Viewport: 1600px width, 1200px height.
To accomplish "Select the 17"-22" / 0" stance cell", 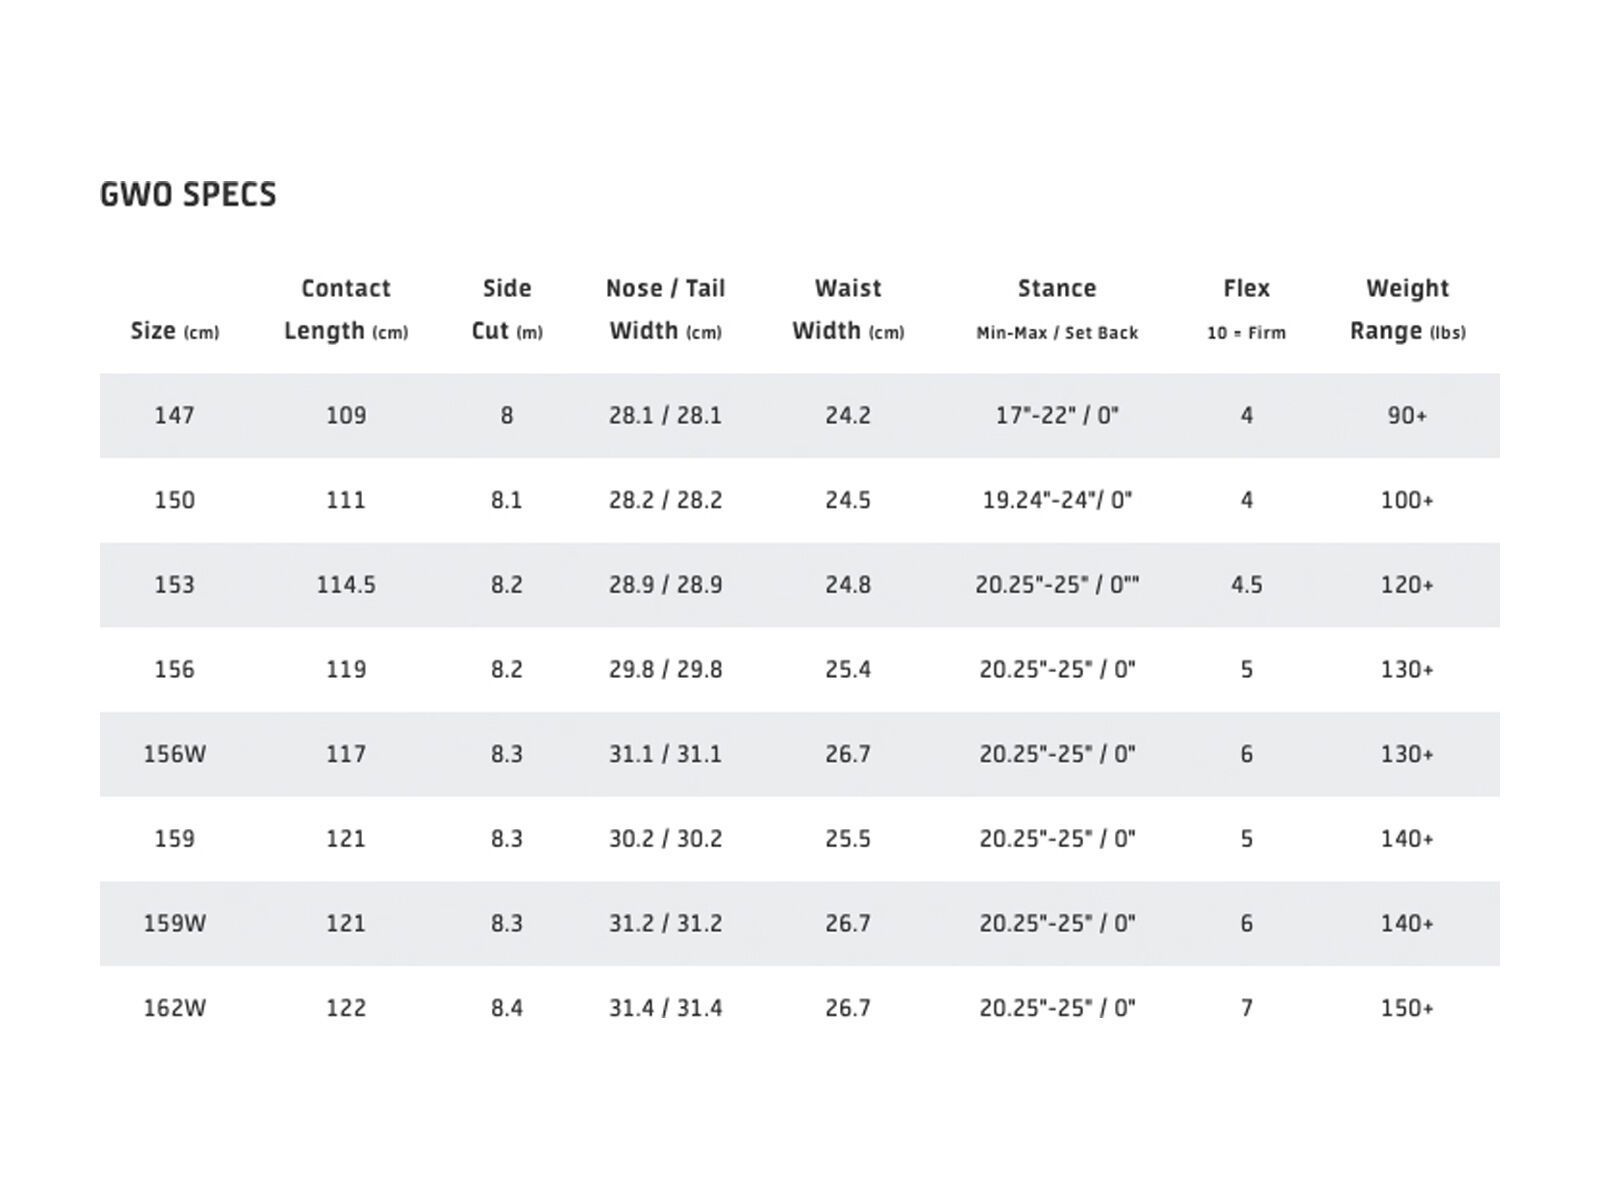I will [x=1057, y=415].
